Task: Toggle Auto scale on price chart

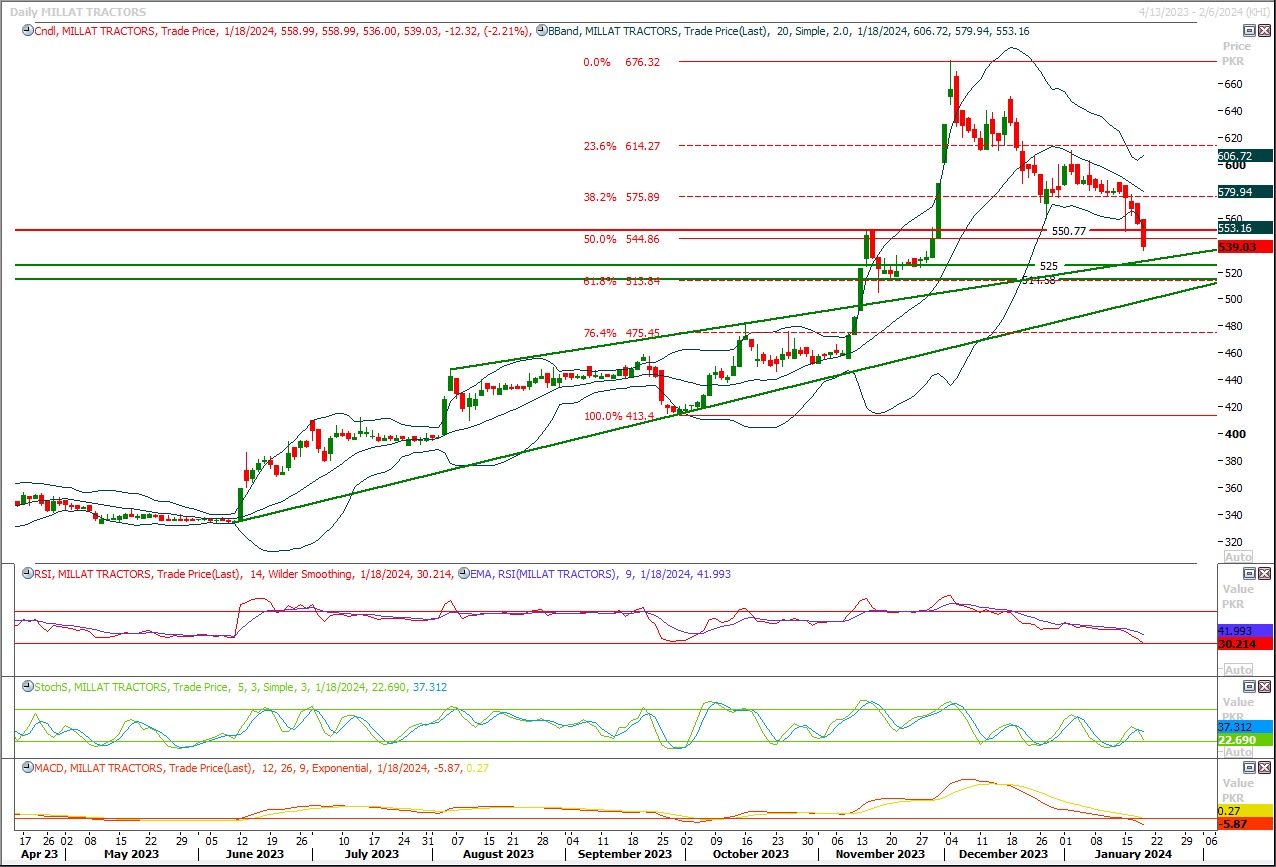Action: click(1238, 556)
